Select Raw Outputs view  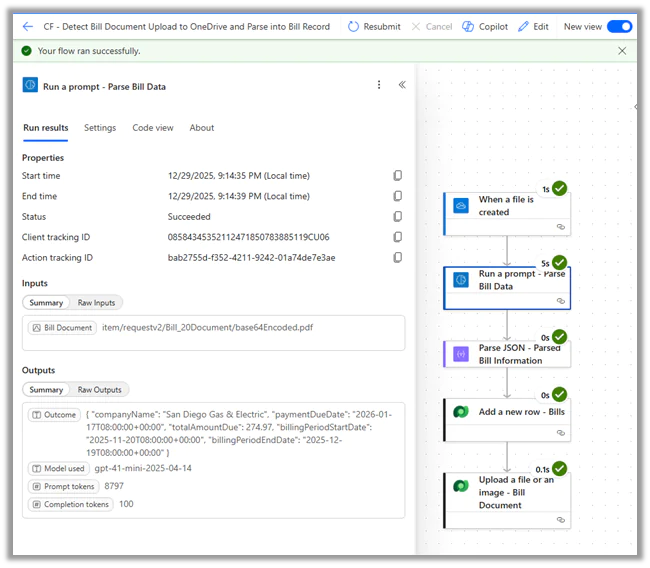pos(99,390)
